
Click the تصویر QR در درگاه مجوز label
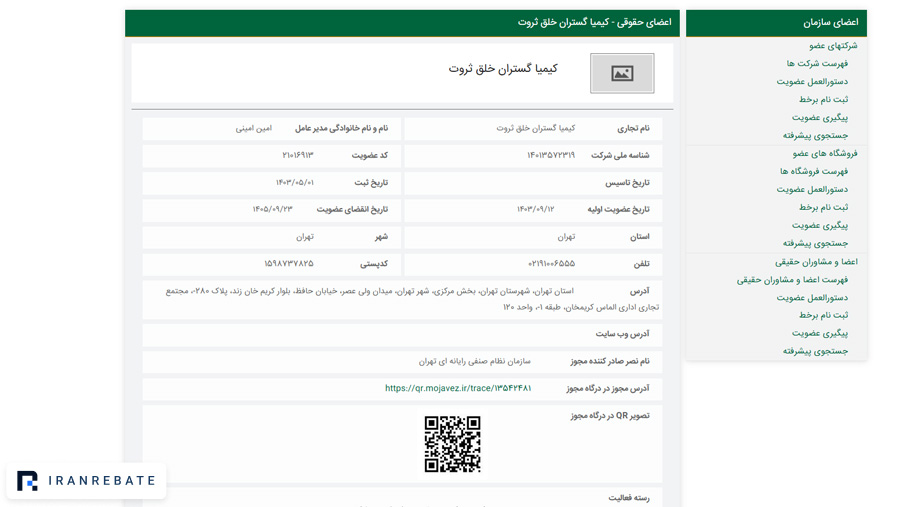point(610,416)
